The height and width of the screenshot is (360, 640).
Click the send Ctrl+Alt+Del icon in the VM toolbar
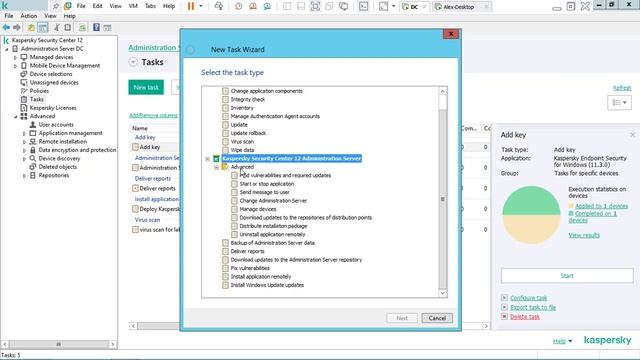click(219, 6)
